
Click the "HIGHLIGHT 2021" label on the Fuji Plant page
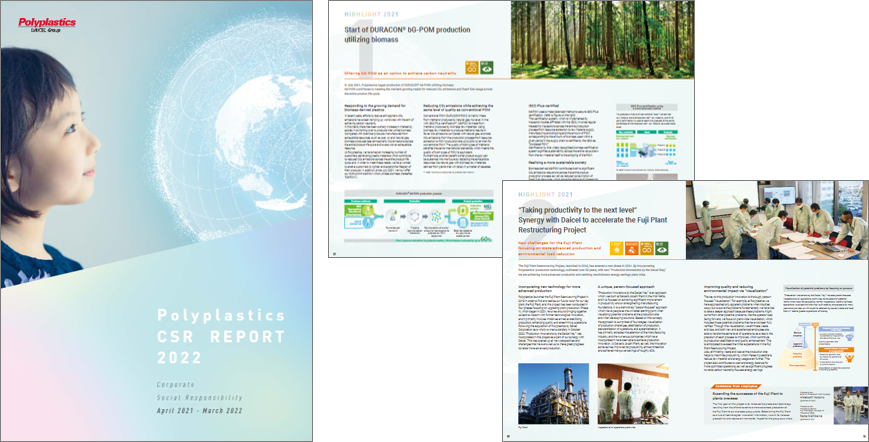click(x=545, y=194)
